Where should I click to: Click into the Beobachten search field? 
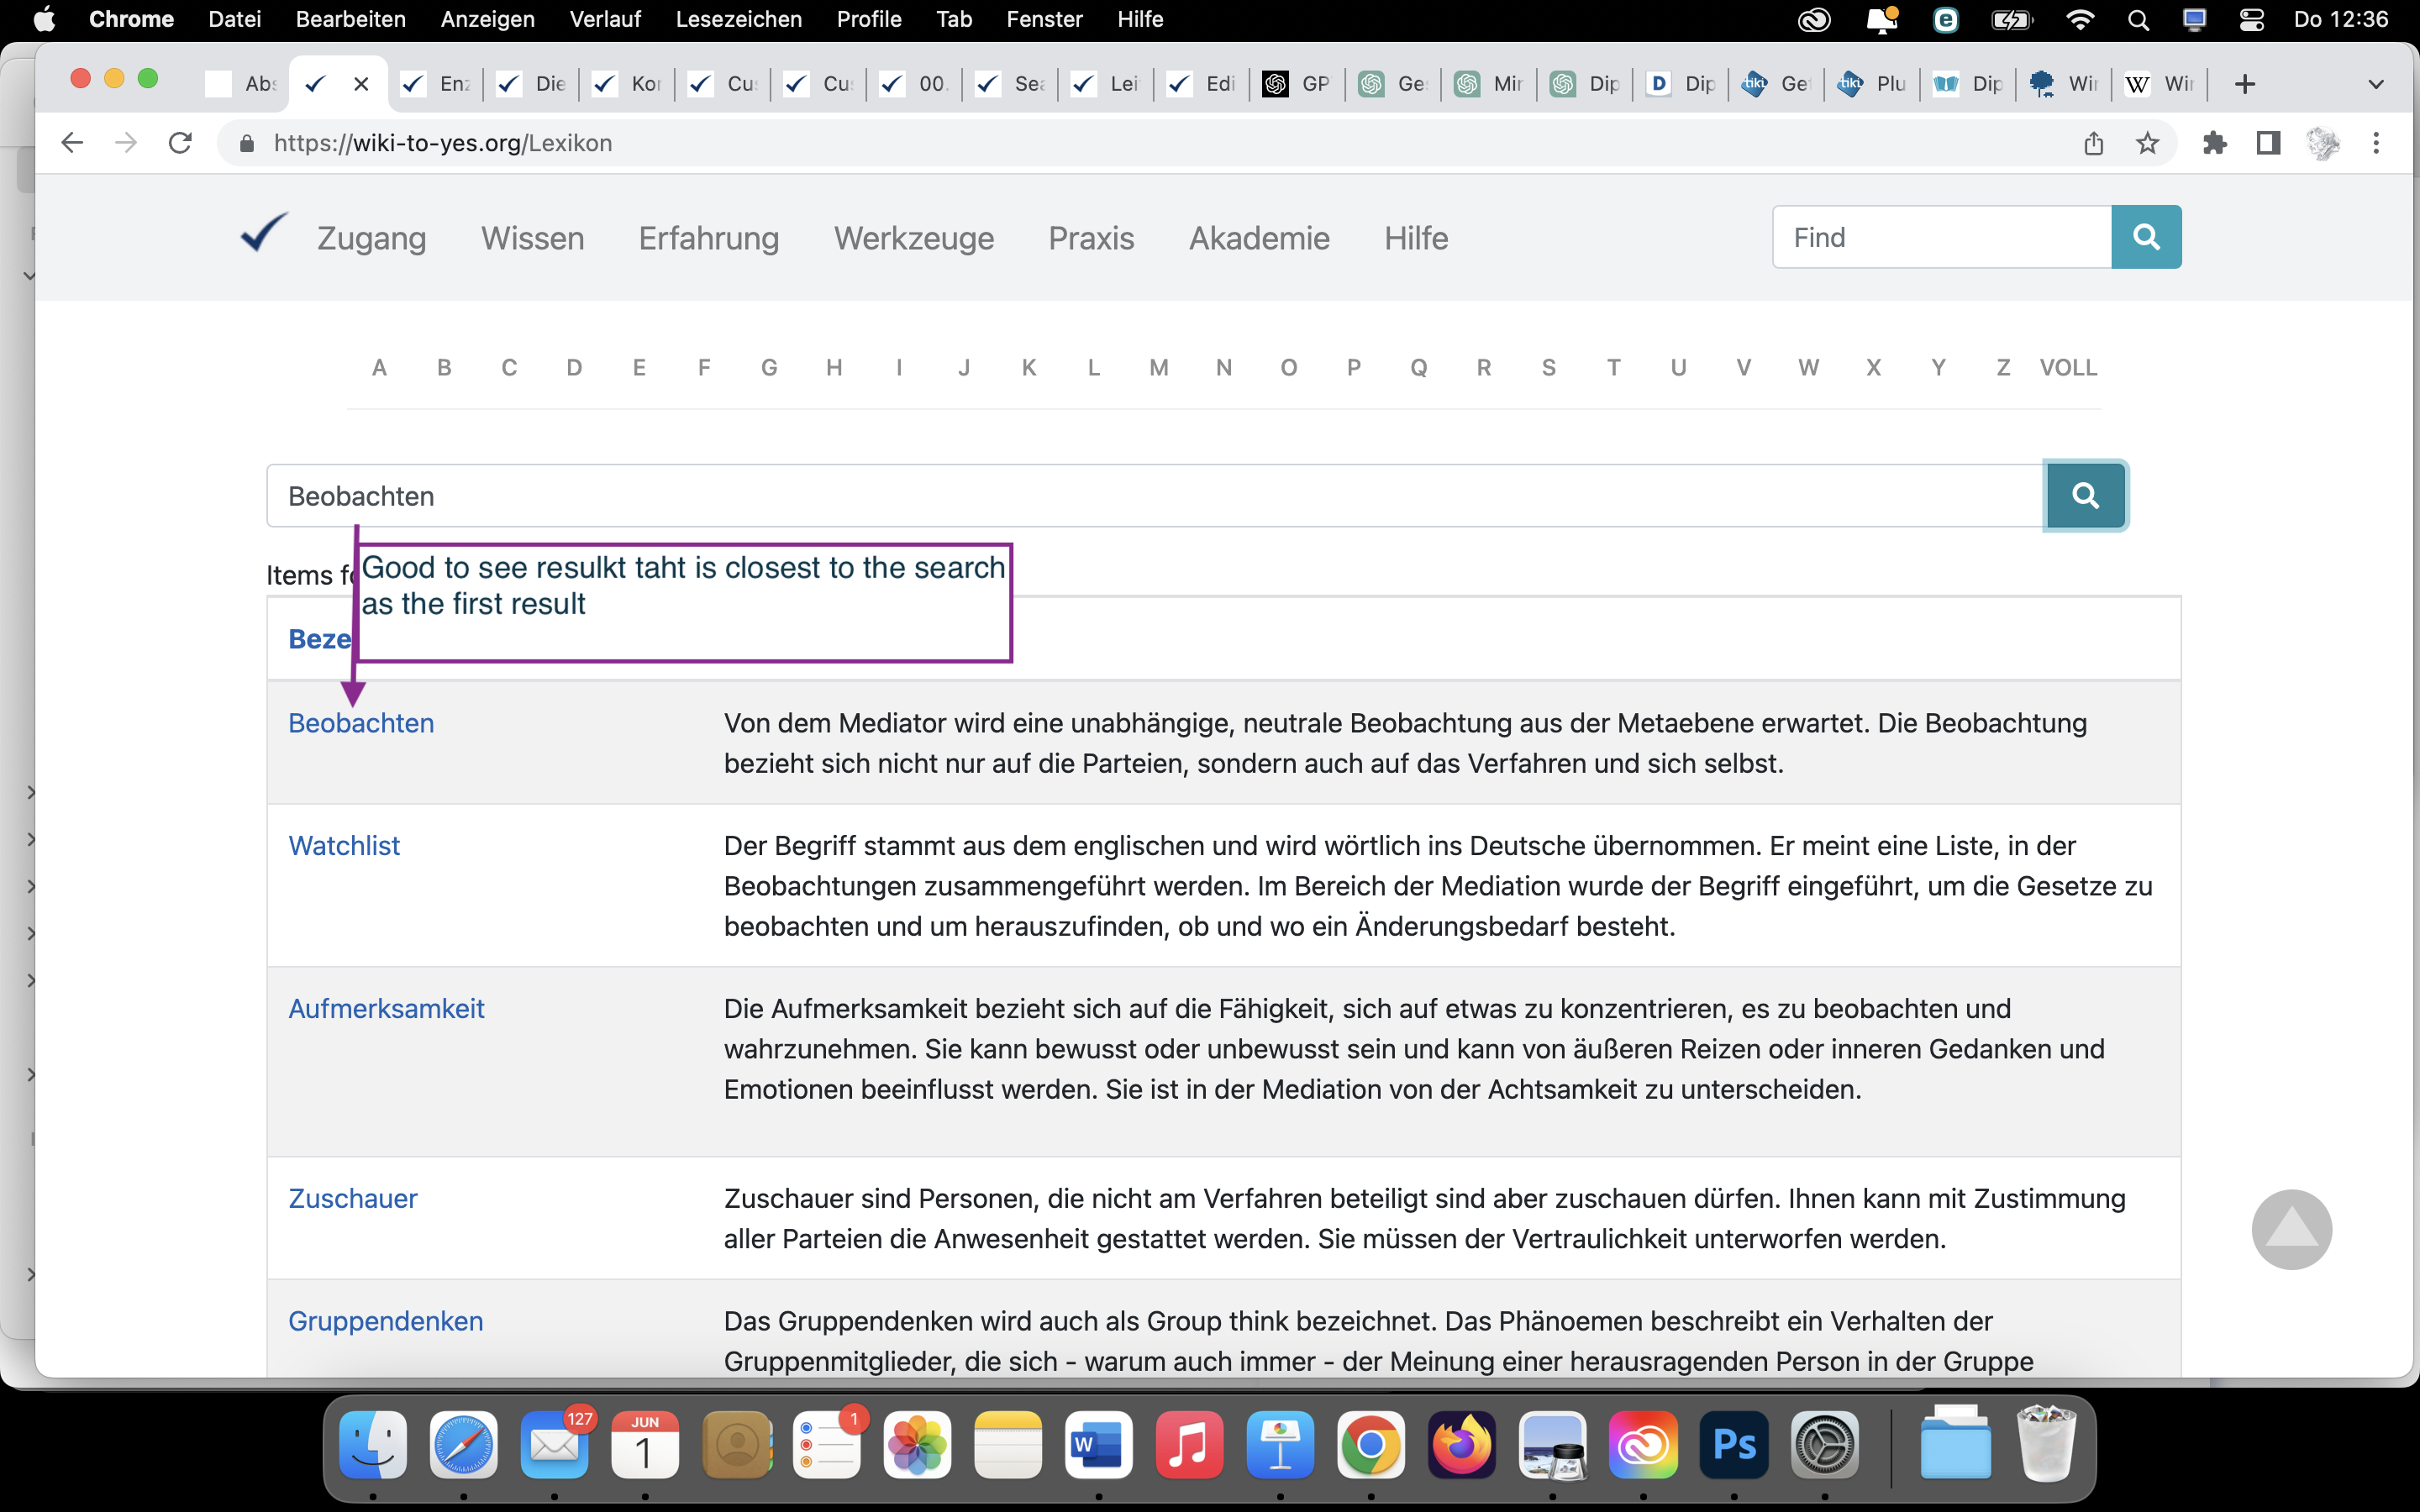1150,496
